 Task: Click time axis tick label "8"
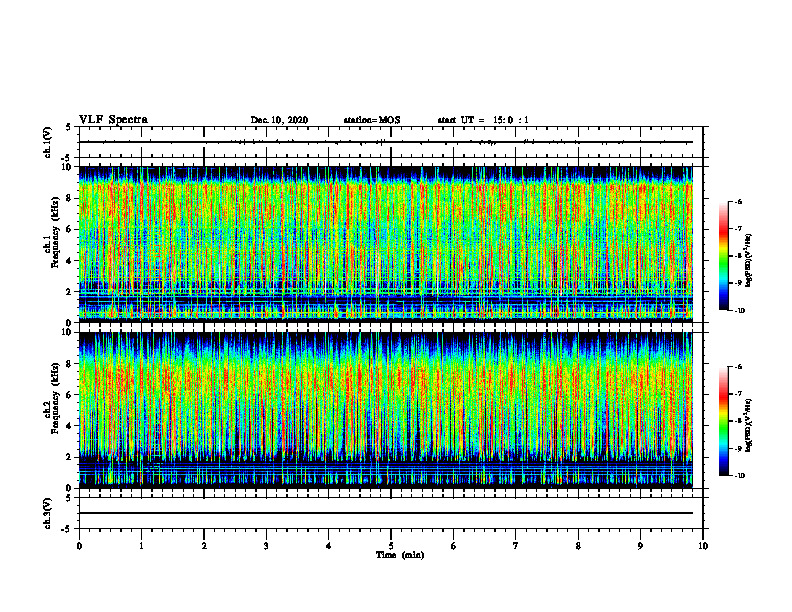click(578, 546)
